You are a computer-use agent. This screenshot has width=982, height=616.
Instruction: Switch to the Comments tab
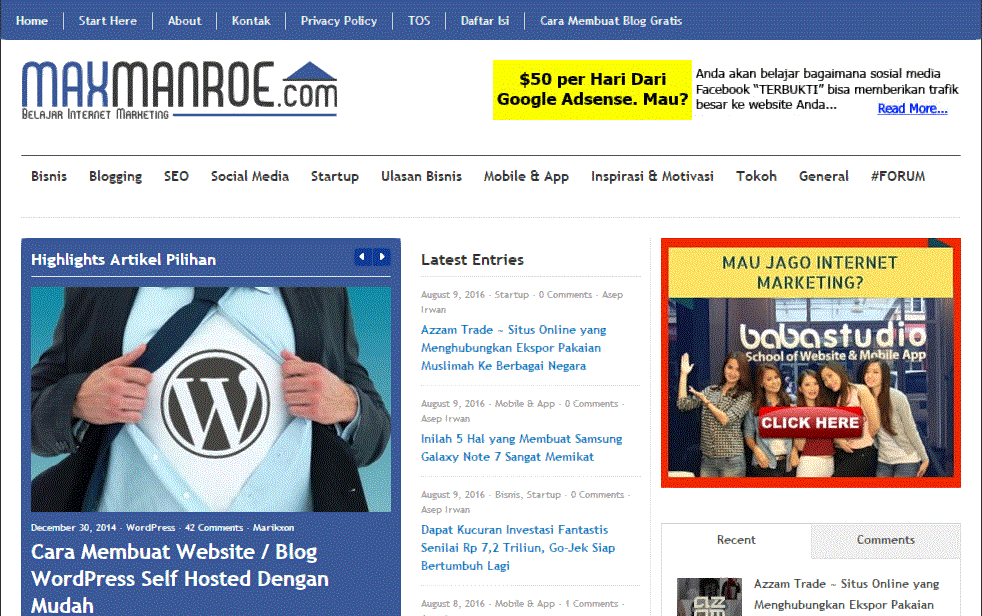coord(886,540)
